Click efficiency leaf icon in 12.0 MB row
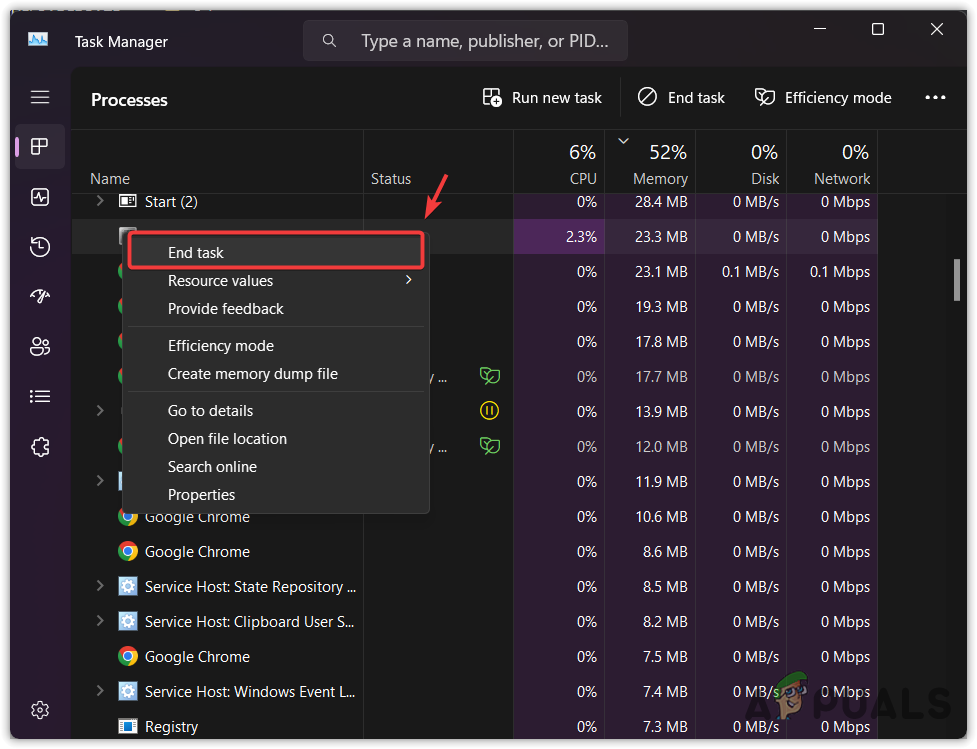 [x=490, y=446]
